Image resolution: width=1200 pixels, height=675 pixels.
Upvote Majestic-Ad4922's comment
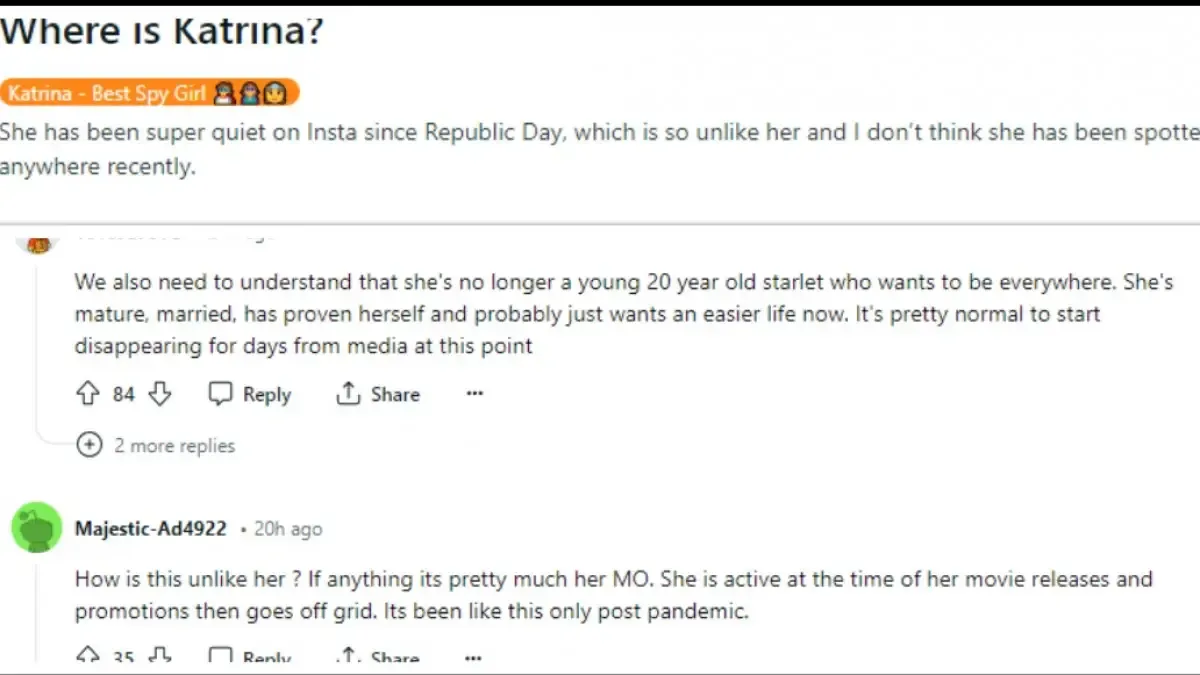pos(88,656)
